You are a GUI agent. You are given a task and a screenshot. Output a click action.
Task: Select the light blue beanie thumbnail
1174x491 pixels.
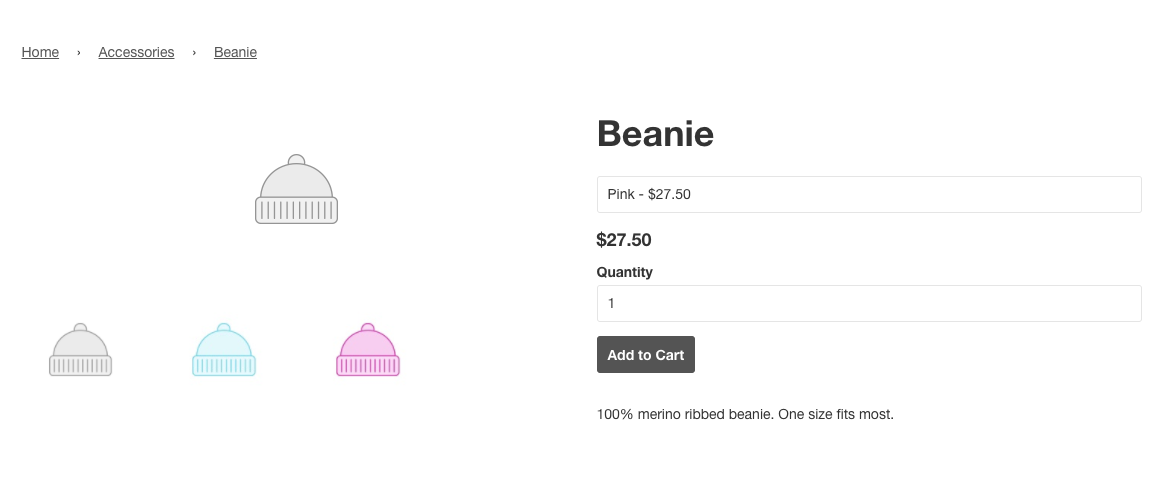224,350
